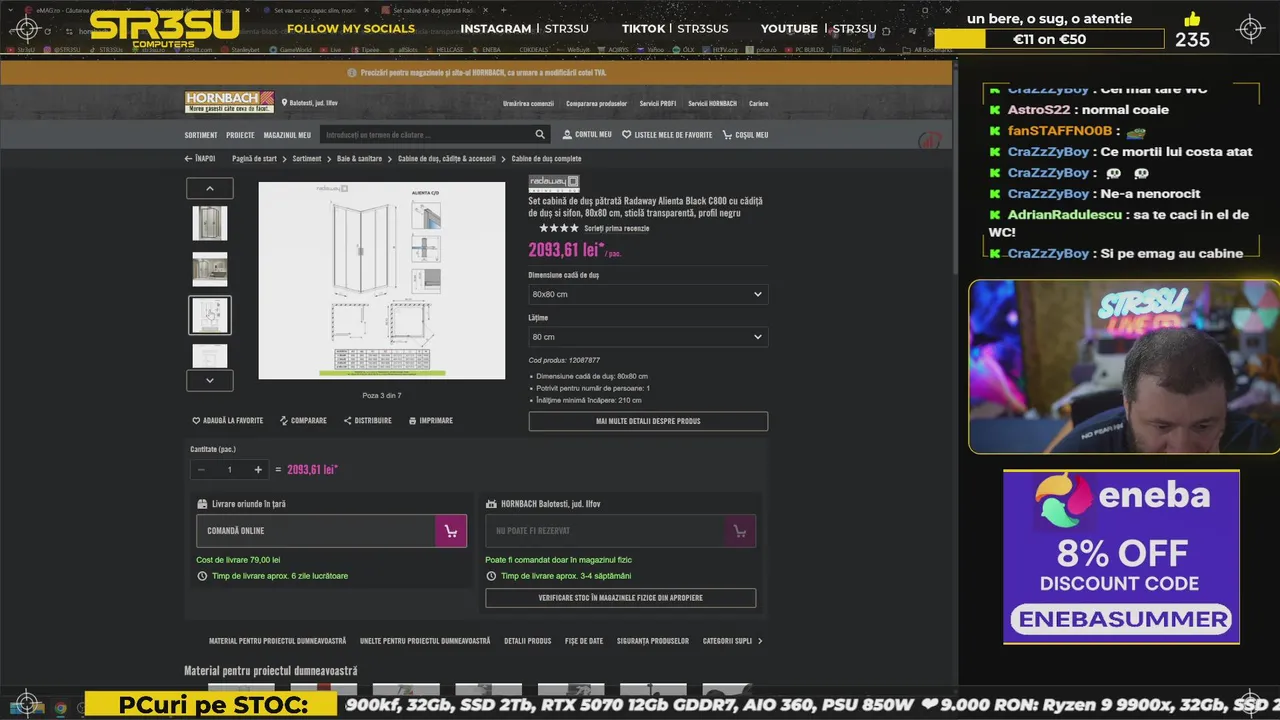Open Sortiment menu
1280x720 pixels.
pyautogui.click(x=201, y=135)
